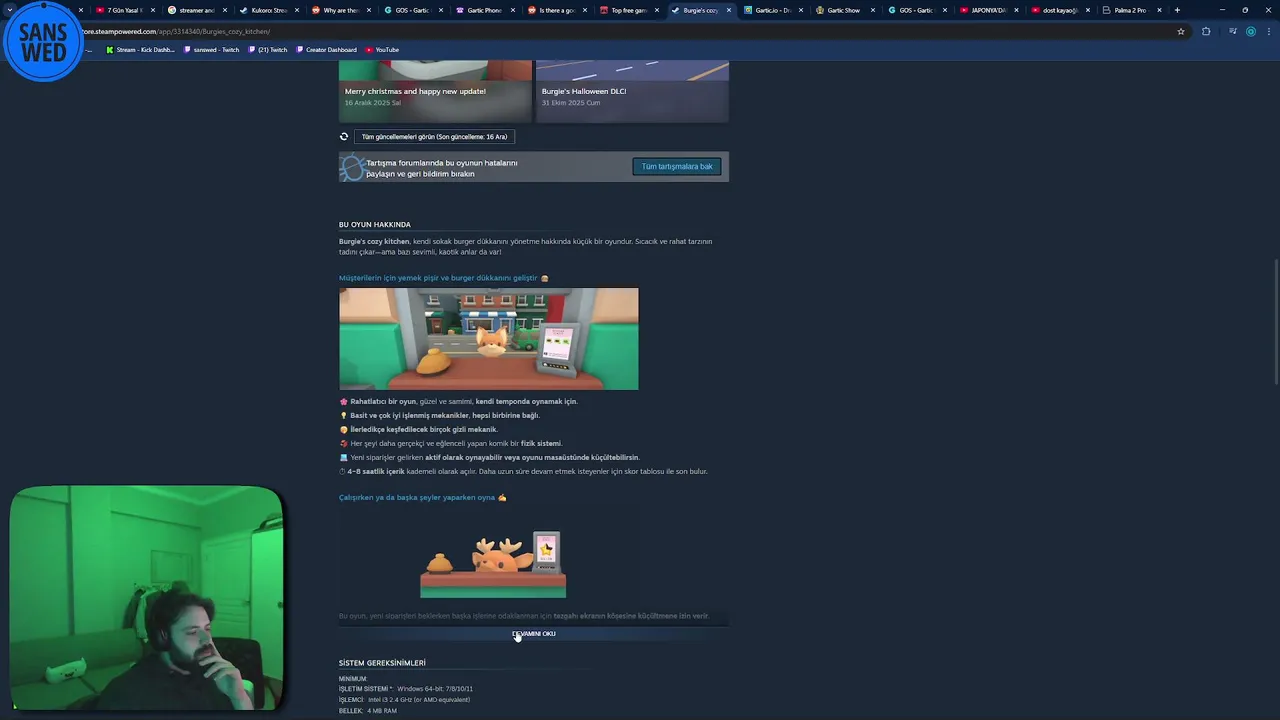Close the active 'Burgie's cozy' tab

pos(729,10)
